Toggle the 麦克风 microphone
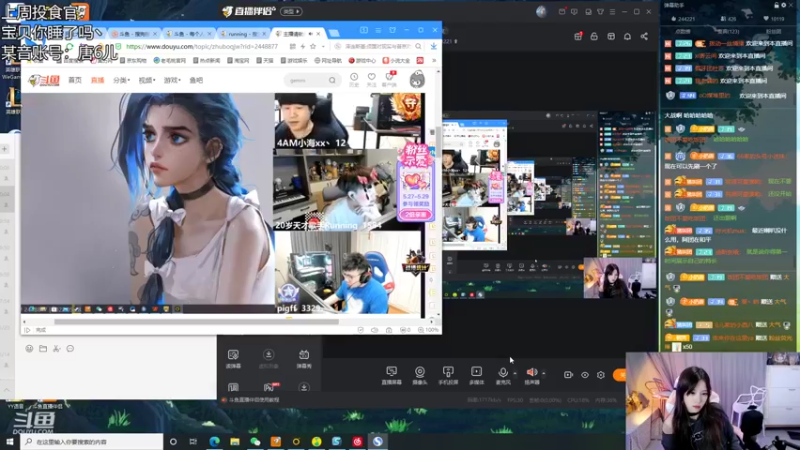This screenshot has height=450, width=800. 503,375
